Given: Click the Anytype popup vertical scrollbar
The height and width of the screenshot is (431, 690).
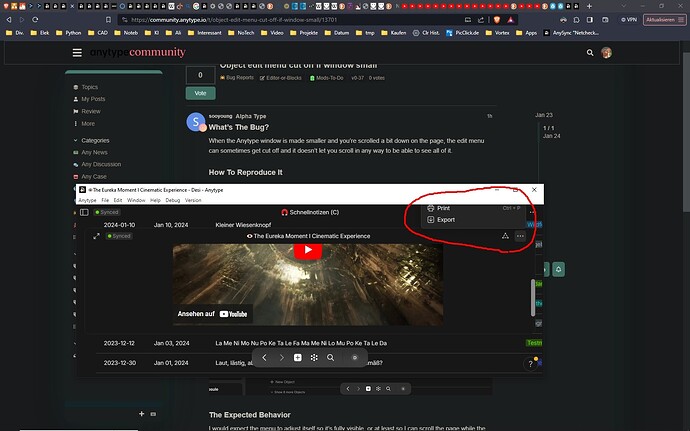Looking at the screenshot, I should pyautogui.click(x=533, y=298).
